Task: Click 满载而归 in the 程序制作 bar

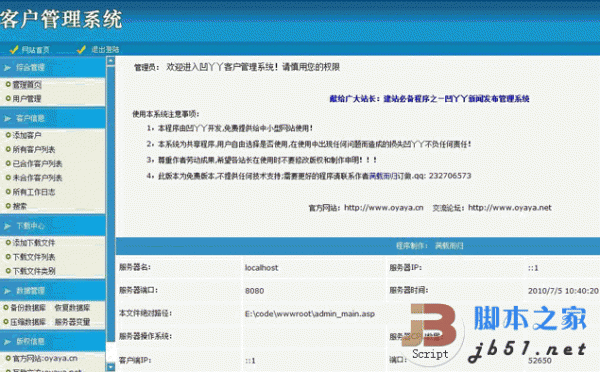Action: [449, 246]
